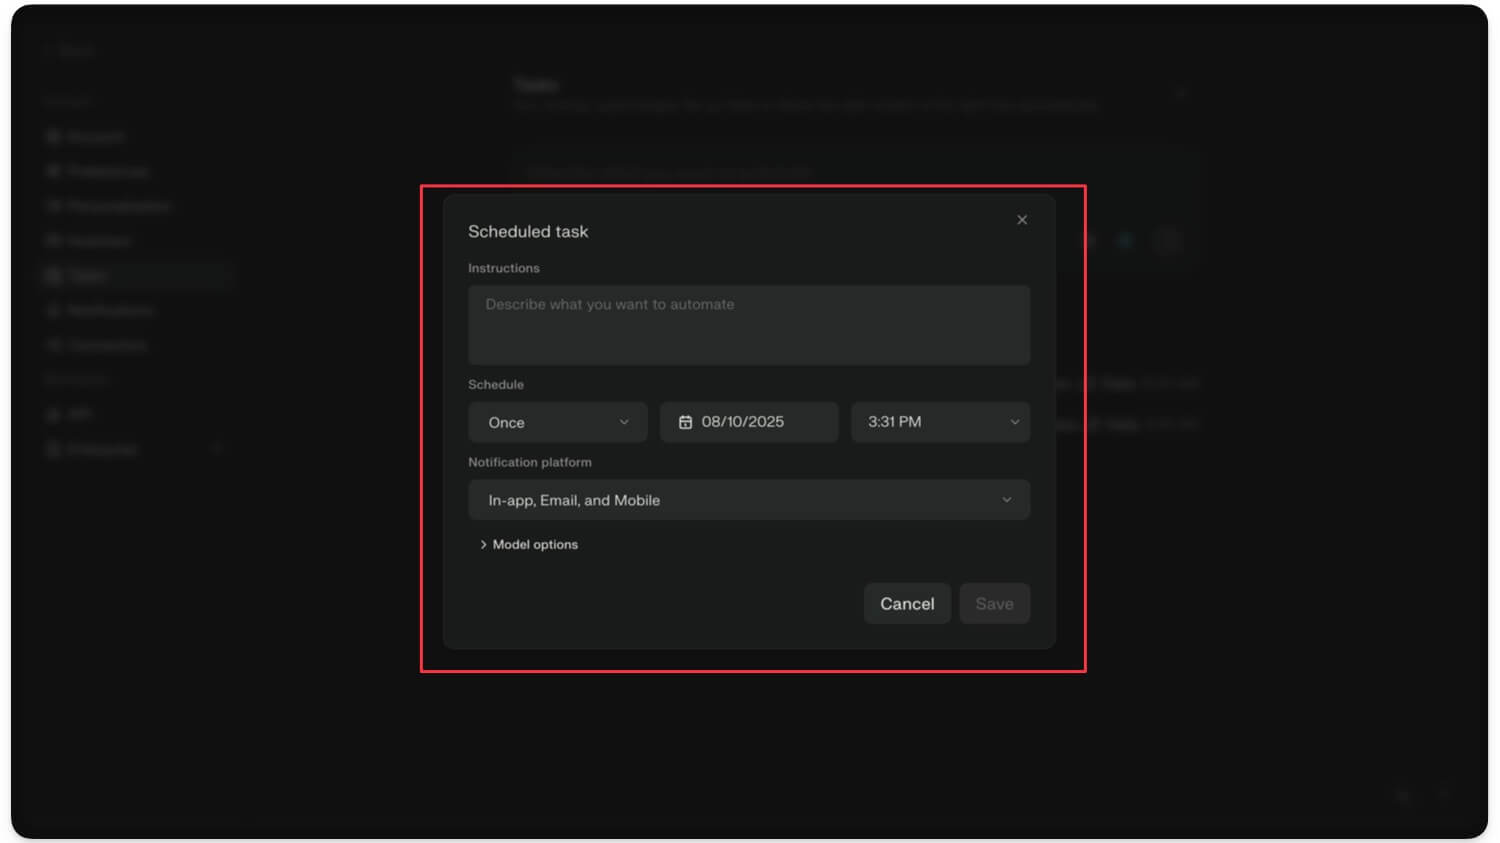The height and width of the screenshot is (843, 1500).
Task: Open the 3:31 PM time dropdown
Action: [x=940, y=422]
